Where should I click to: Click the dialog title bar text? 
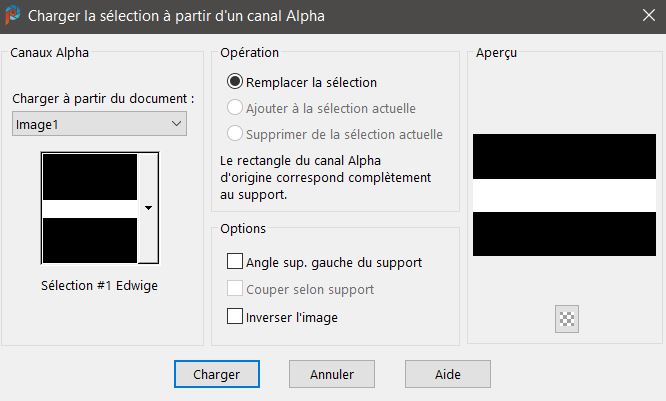[176, 16]
